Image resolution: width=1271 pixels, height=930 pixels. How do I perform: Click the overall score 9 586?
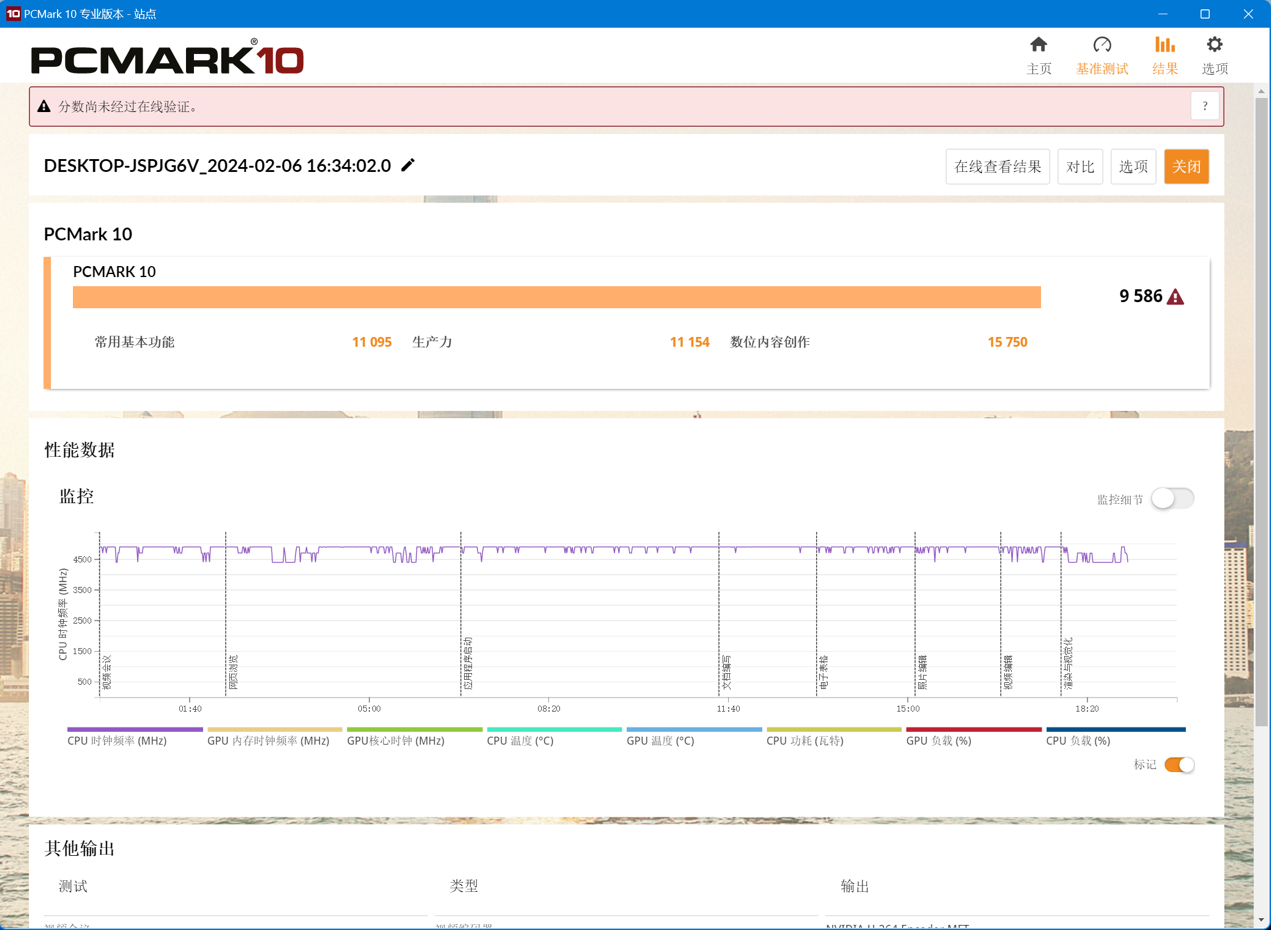point(1141,296)
